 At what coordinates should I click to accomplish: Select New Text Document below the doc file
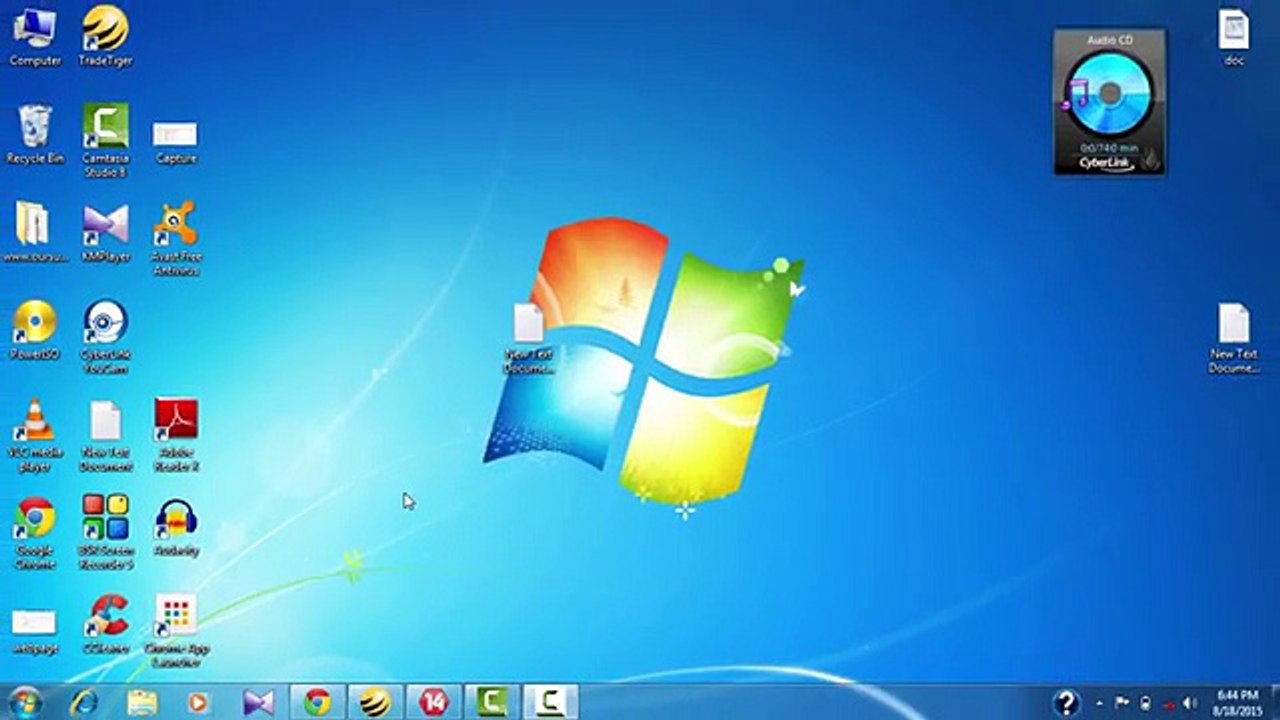coord(1234,339)
